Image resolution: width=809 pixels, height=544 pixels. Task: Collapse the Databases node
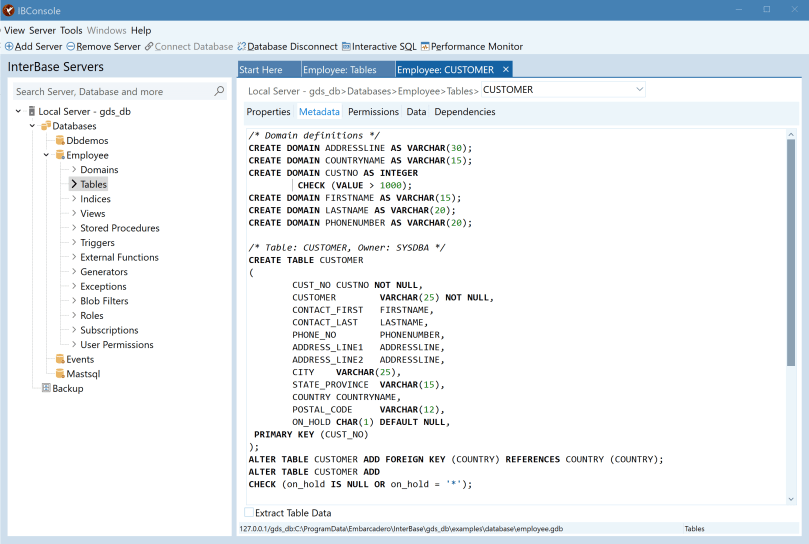[x=32, y=125]
